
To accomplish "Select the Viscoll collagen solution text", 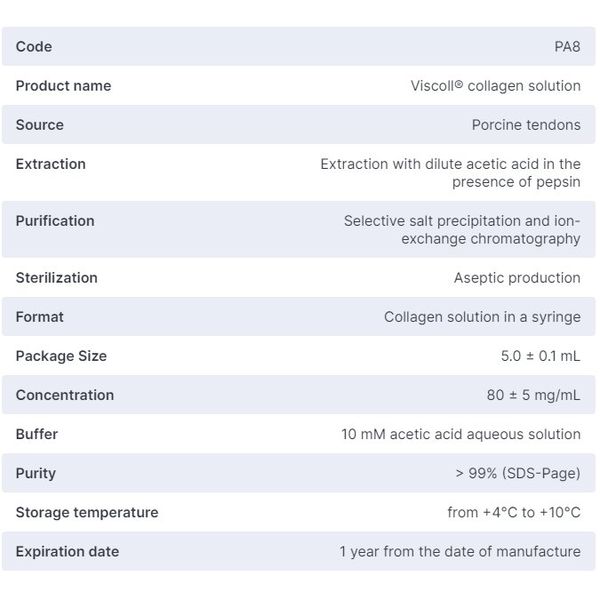I will (496, 86).
